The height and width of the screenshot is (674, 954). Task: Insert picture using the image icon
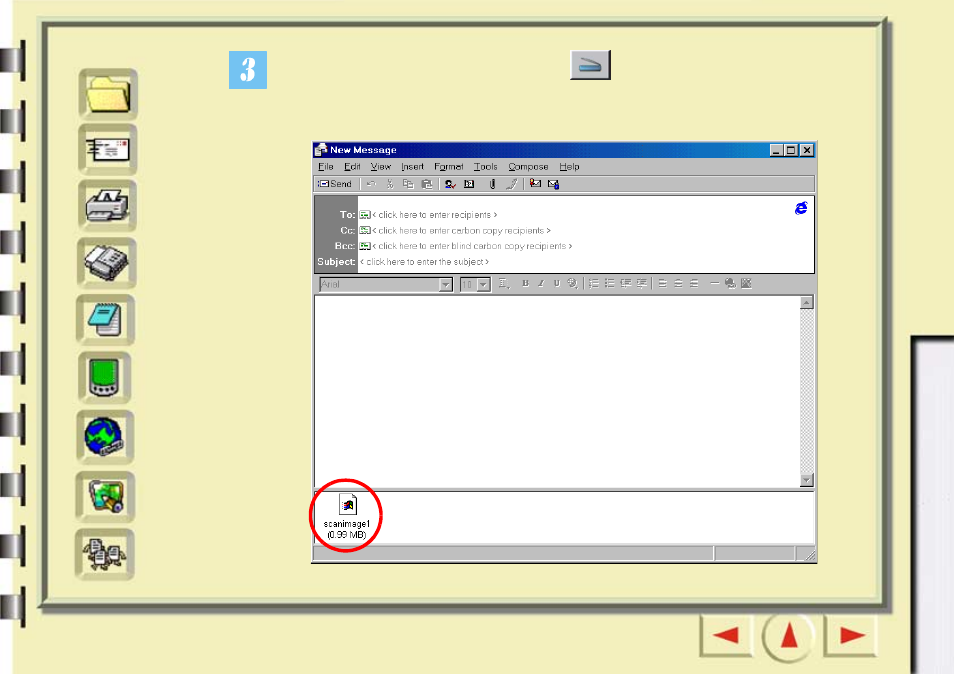(x=747, y=283)
